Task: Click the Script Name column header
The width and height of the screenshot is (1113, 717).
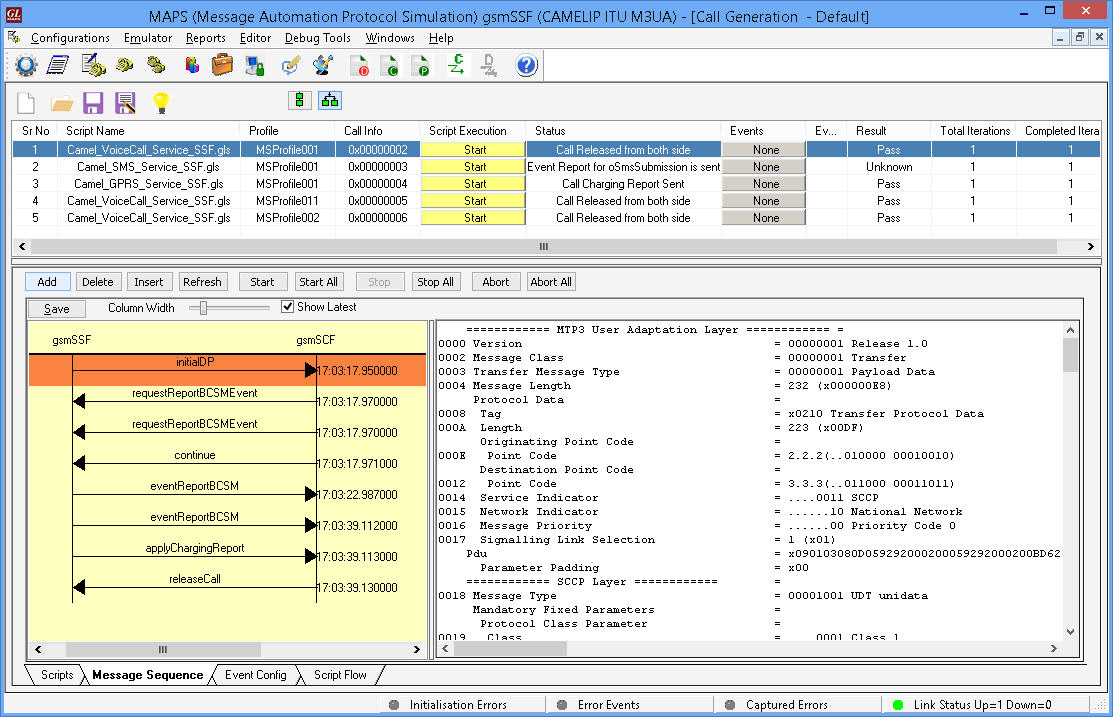Action: pos(150,131)
